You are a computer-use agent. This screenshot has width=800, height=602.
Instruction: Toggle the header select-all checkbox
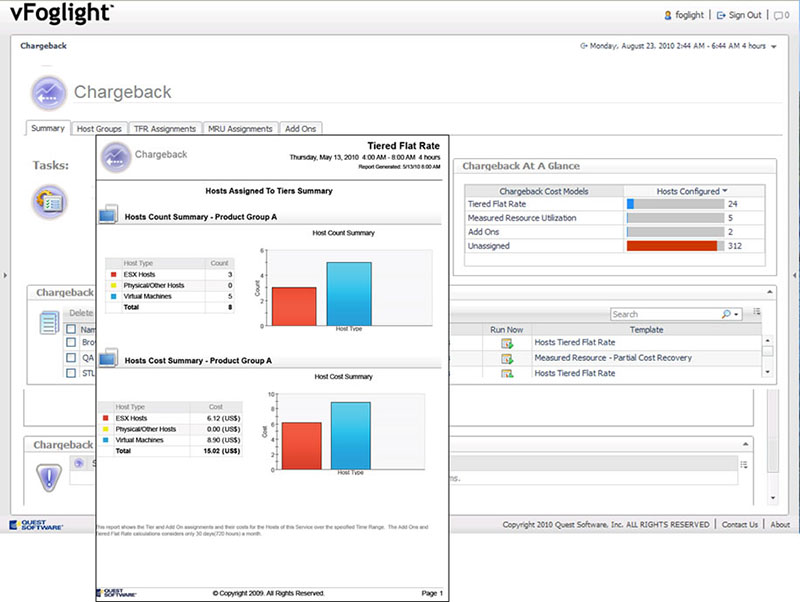click(x=71, y=330)
